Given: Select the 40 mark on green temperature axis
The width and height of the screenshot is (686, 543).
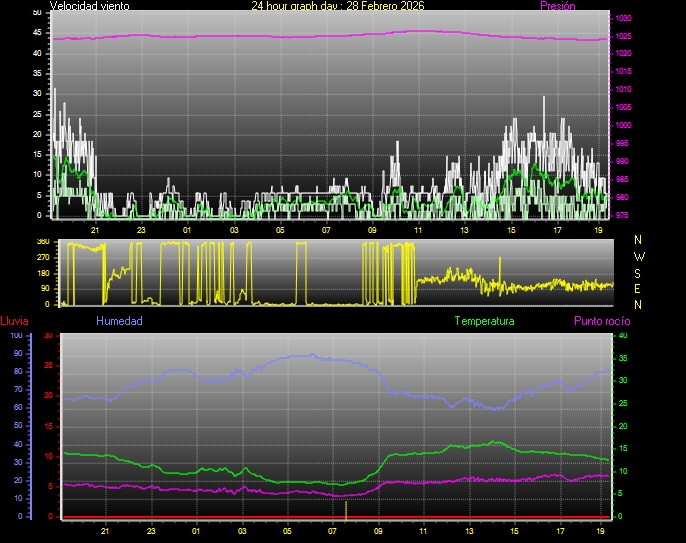Looking at the screenshot, I should click(x=623, y=336).
